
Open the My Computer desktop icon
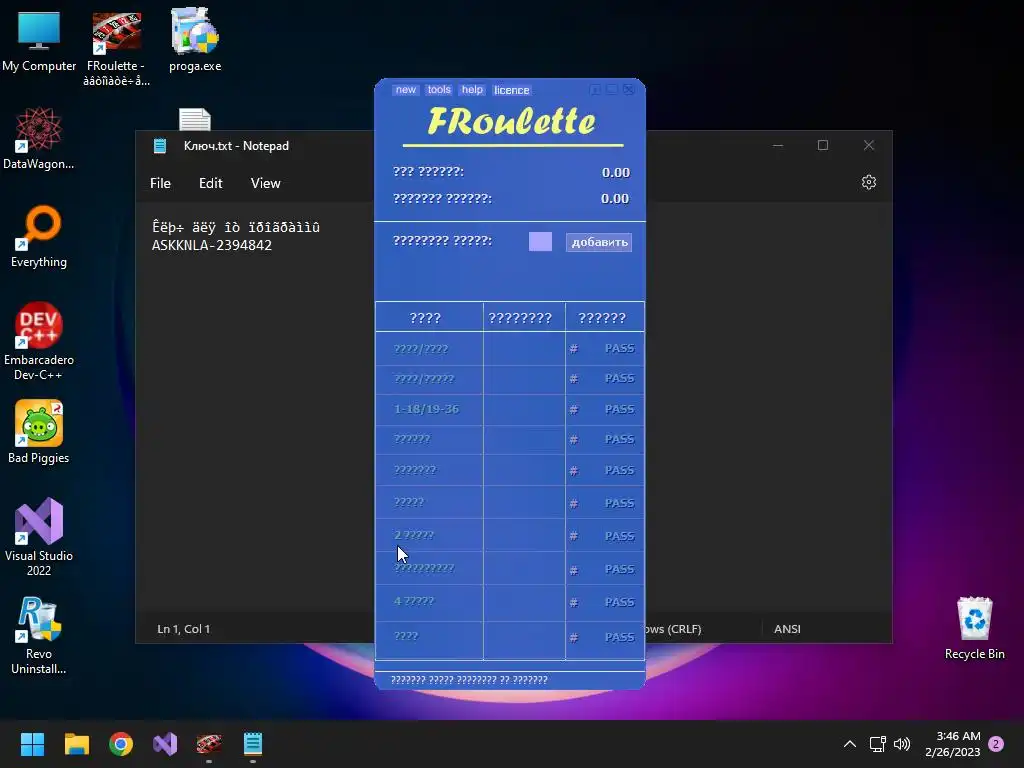39,42
